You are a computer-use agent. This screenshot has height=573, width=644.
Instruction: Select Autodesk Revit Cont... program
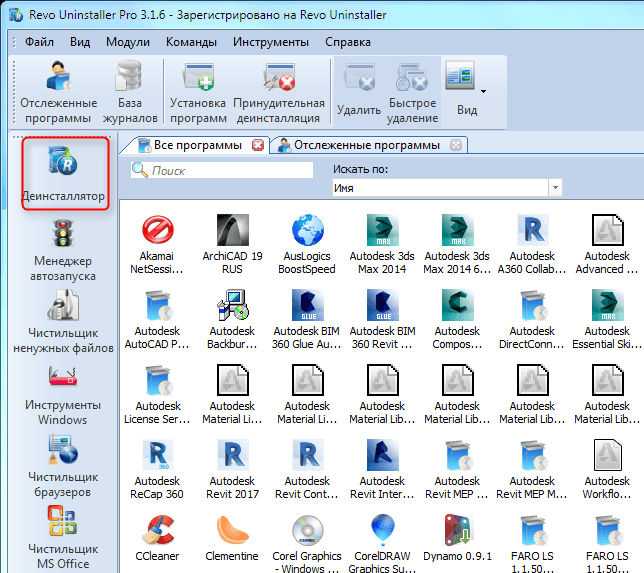click(307, 470)
